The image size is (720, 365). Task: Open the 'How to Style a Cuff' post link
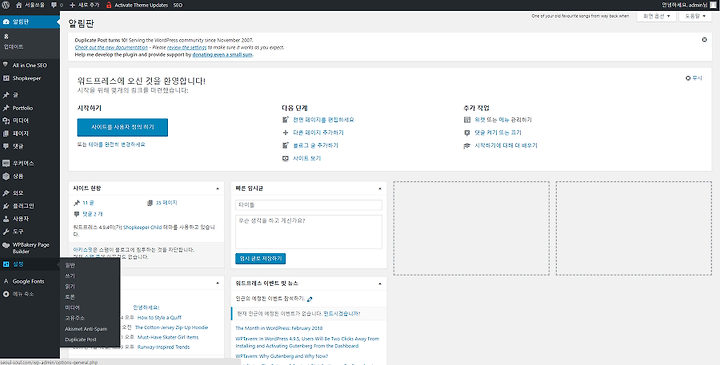(159, 318)
